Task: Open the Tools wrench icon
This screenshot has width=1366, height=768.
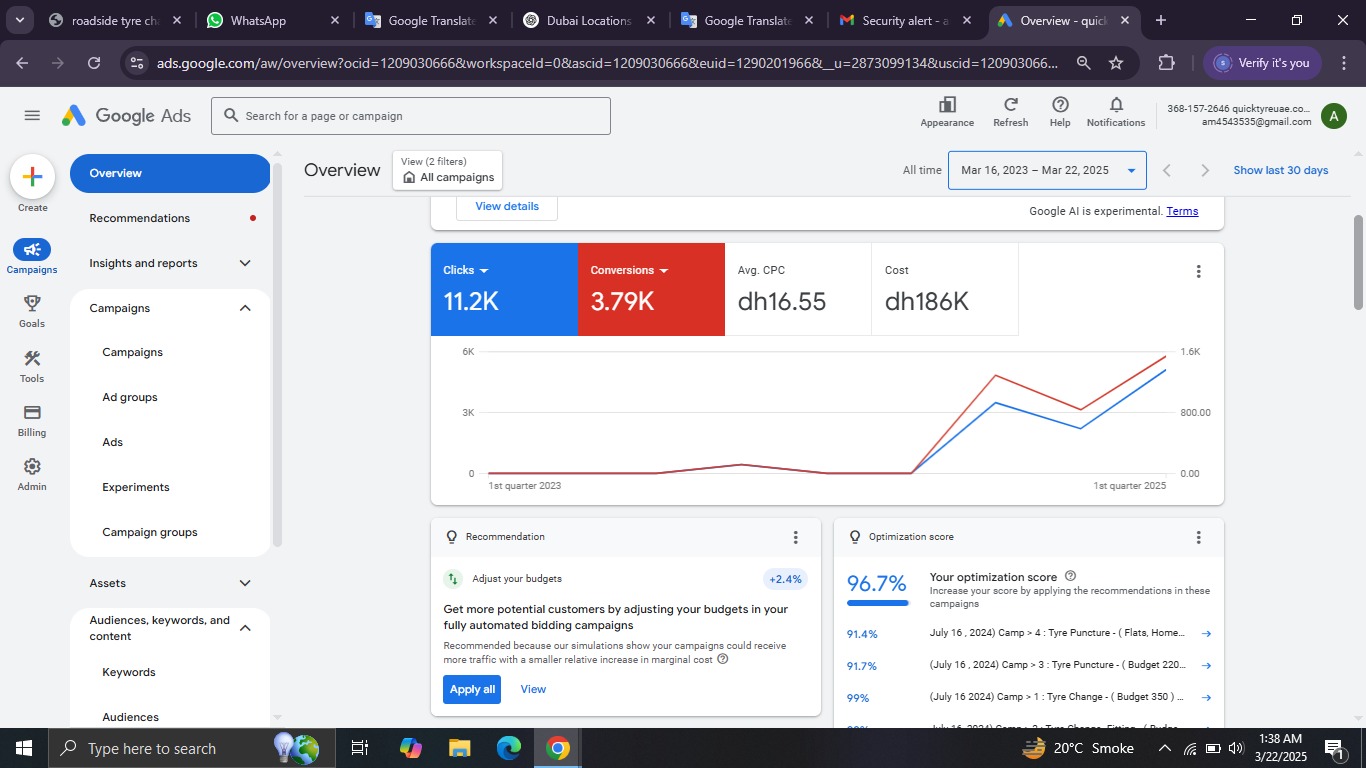Action: pyautogui.click(x=32, y=359)
